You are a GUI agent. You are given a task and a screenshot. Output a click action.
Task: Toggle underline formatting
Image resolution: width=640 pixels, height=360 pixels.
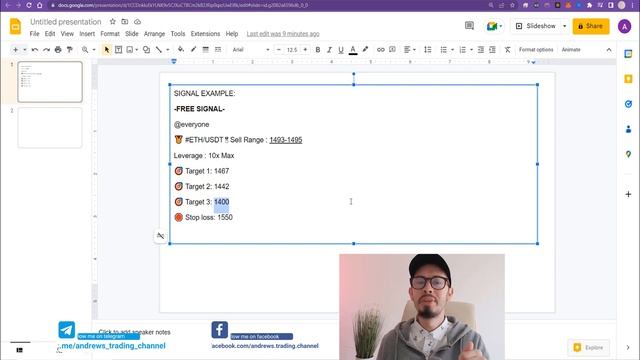click(341, 50)
